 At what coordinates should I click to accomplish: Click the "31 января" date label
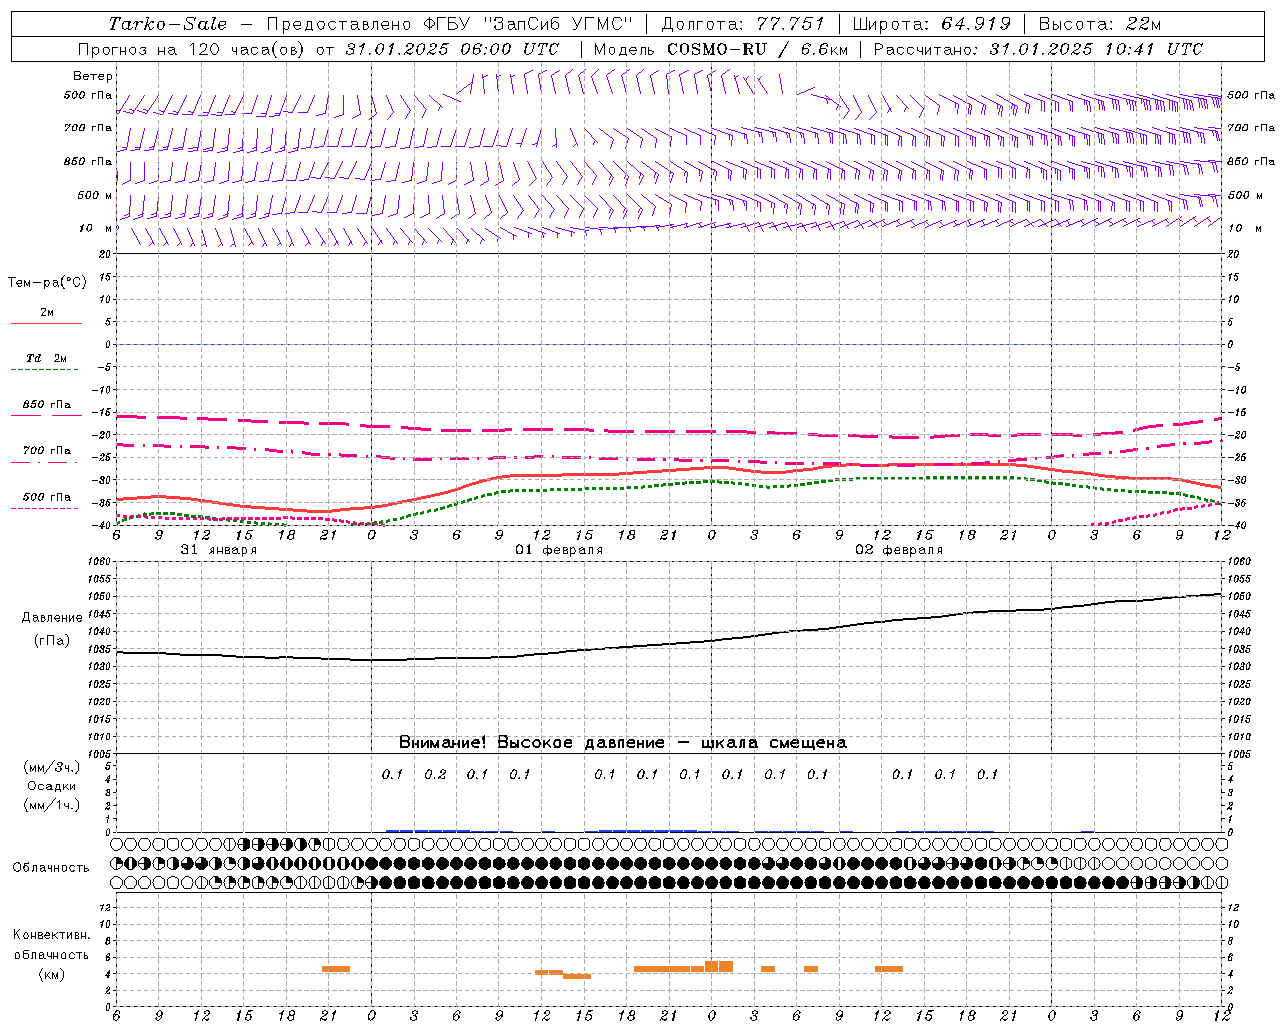pyautogui.click(x=218, y=550)
